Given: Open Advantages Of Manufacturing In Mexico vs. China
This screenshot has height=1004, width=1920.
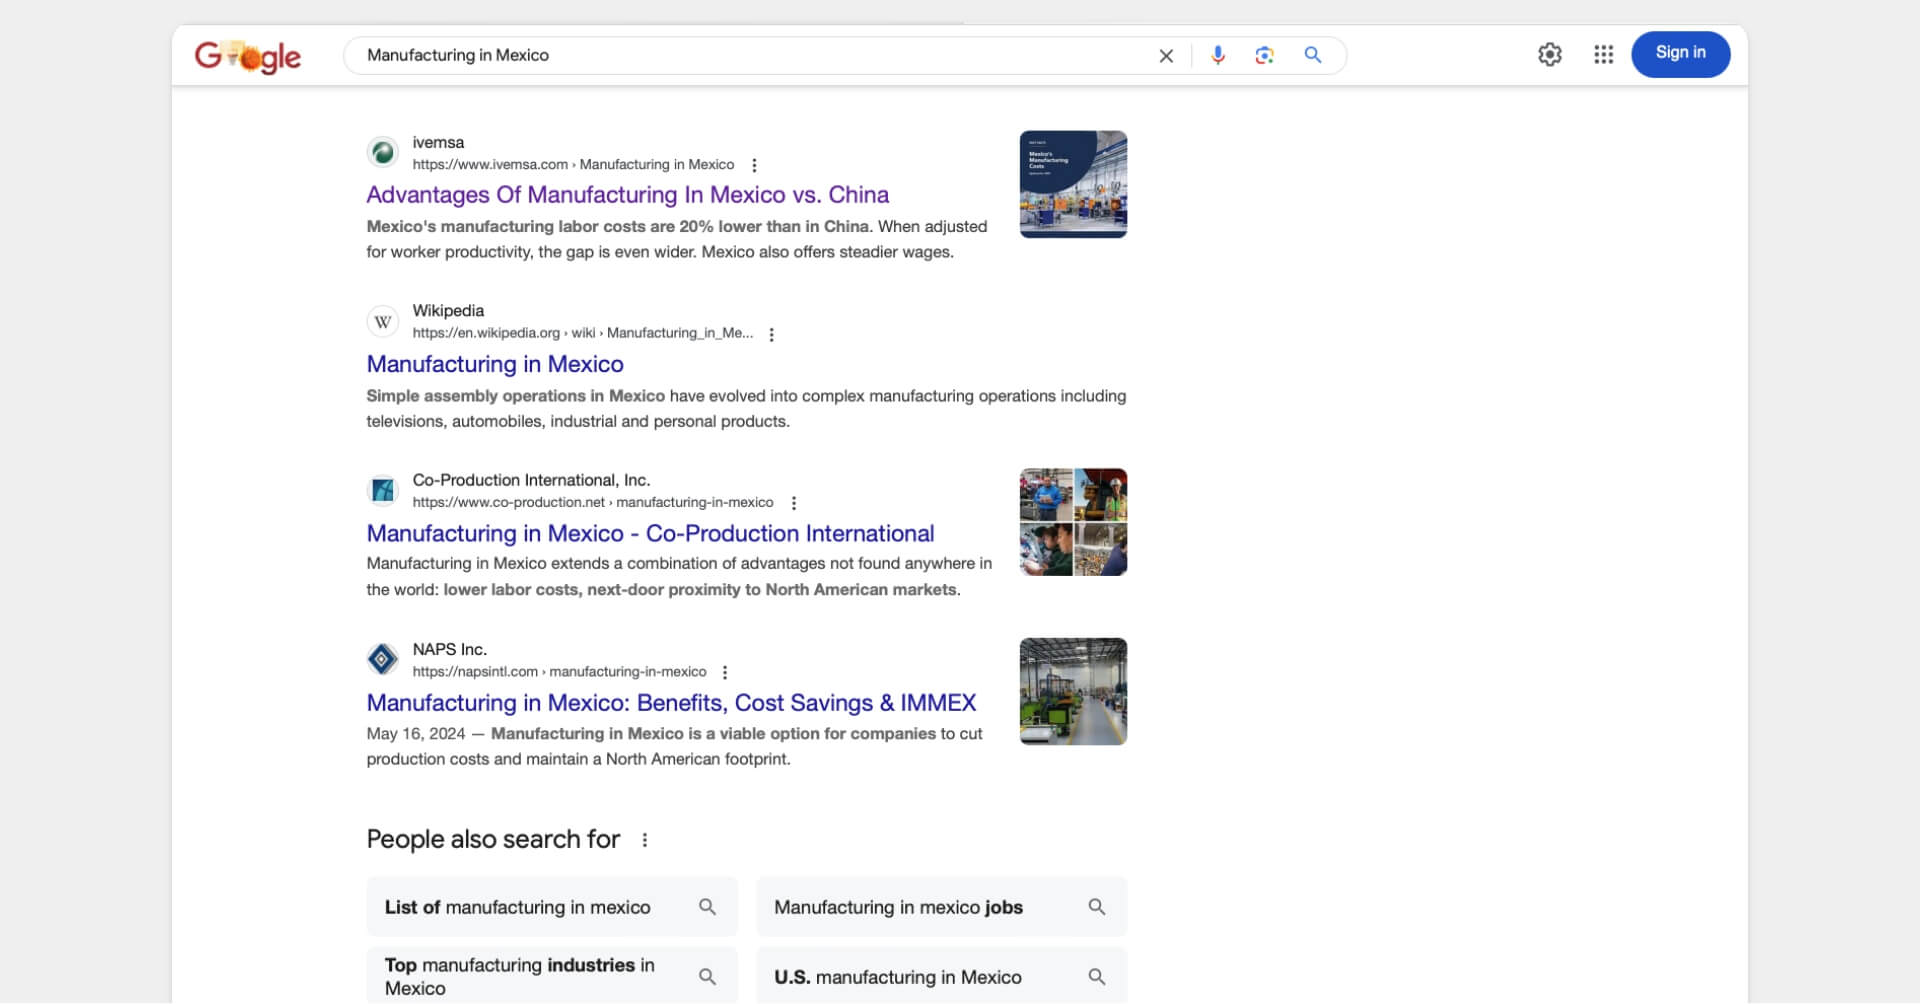Looking at the screenshot, I should [627, 195].
